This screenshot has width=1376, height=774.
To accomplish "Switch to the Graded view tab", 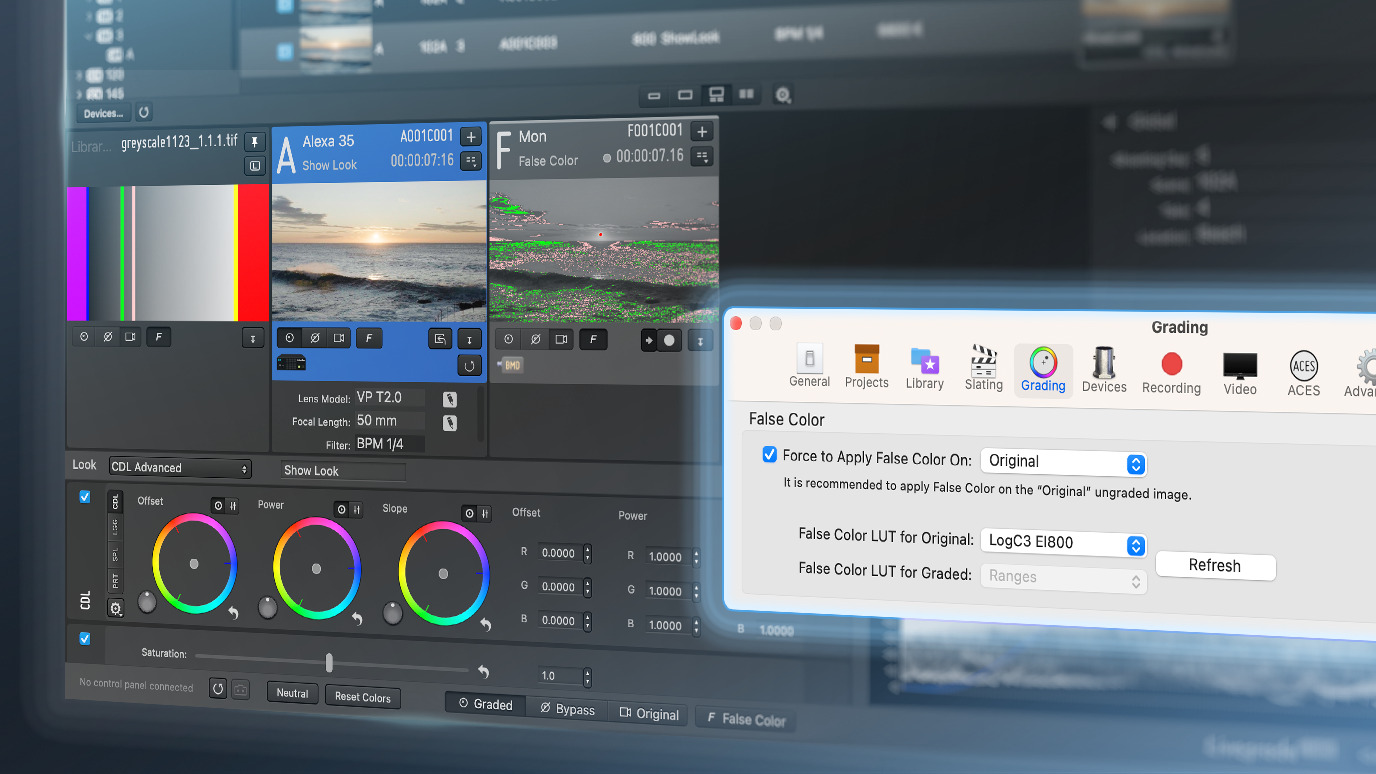I will tap(486, 705).
